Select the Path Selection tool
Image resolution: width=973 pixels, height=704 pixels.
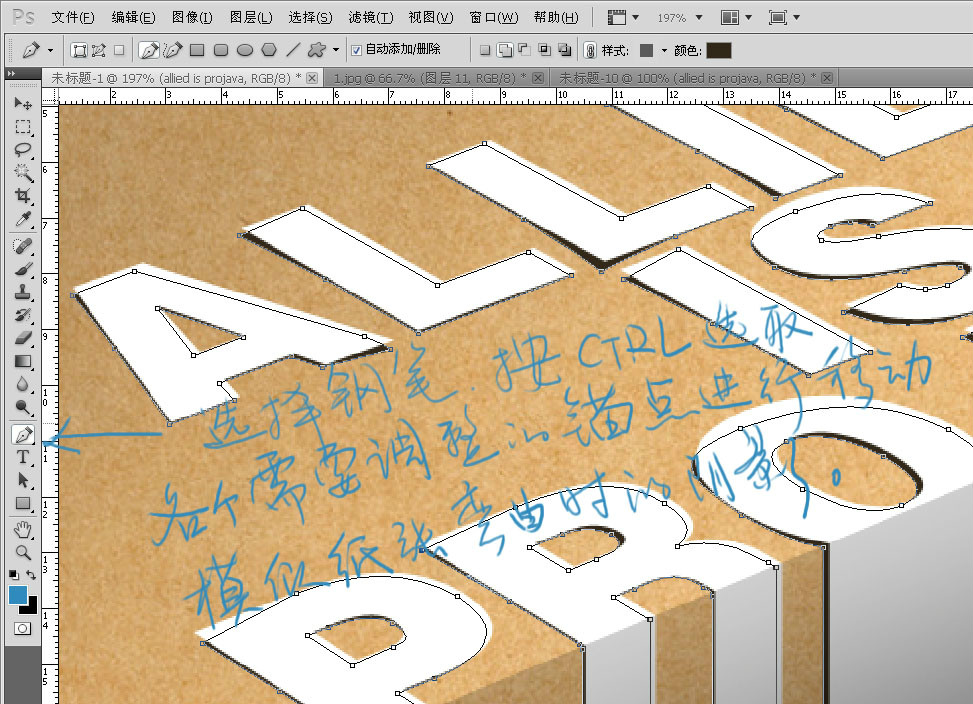(x=23, y=480)
